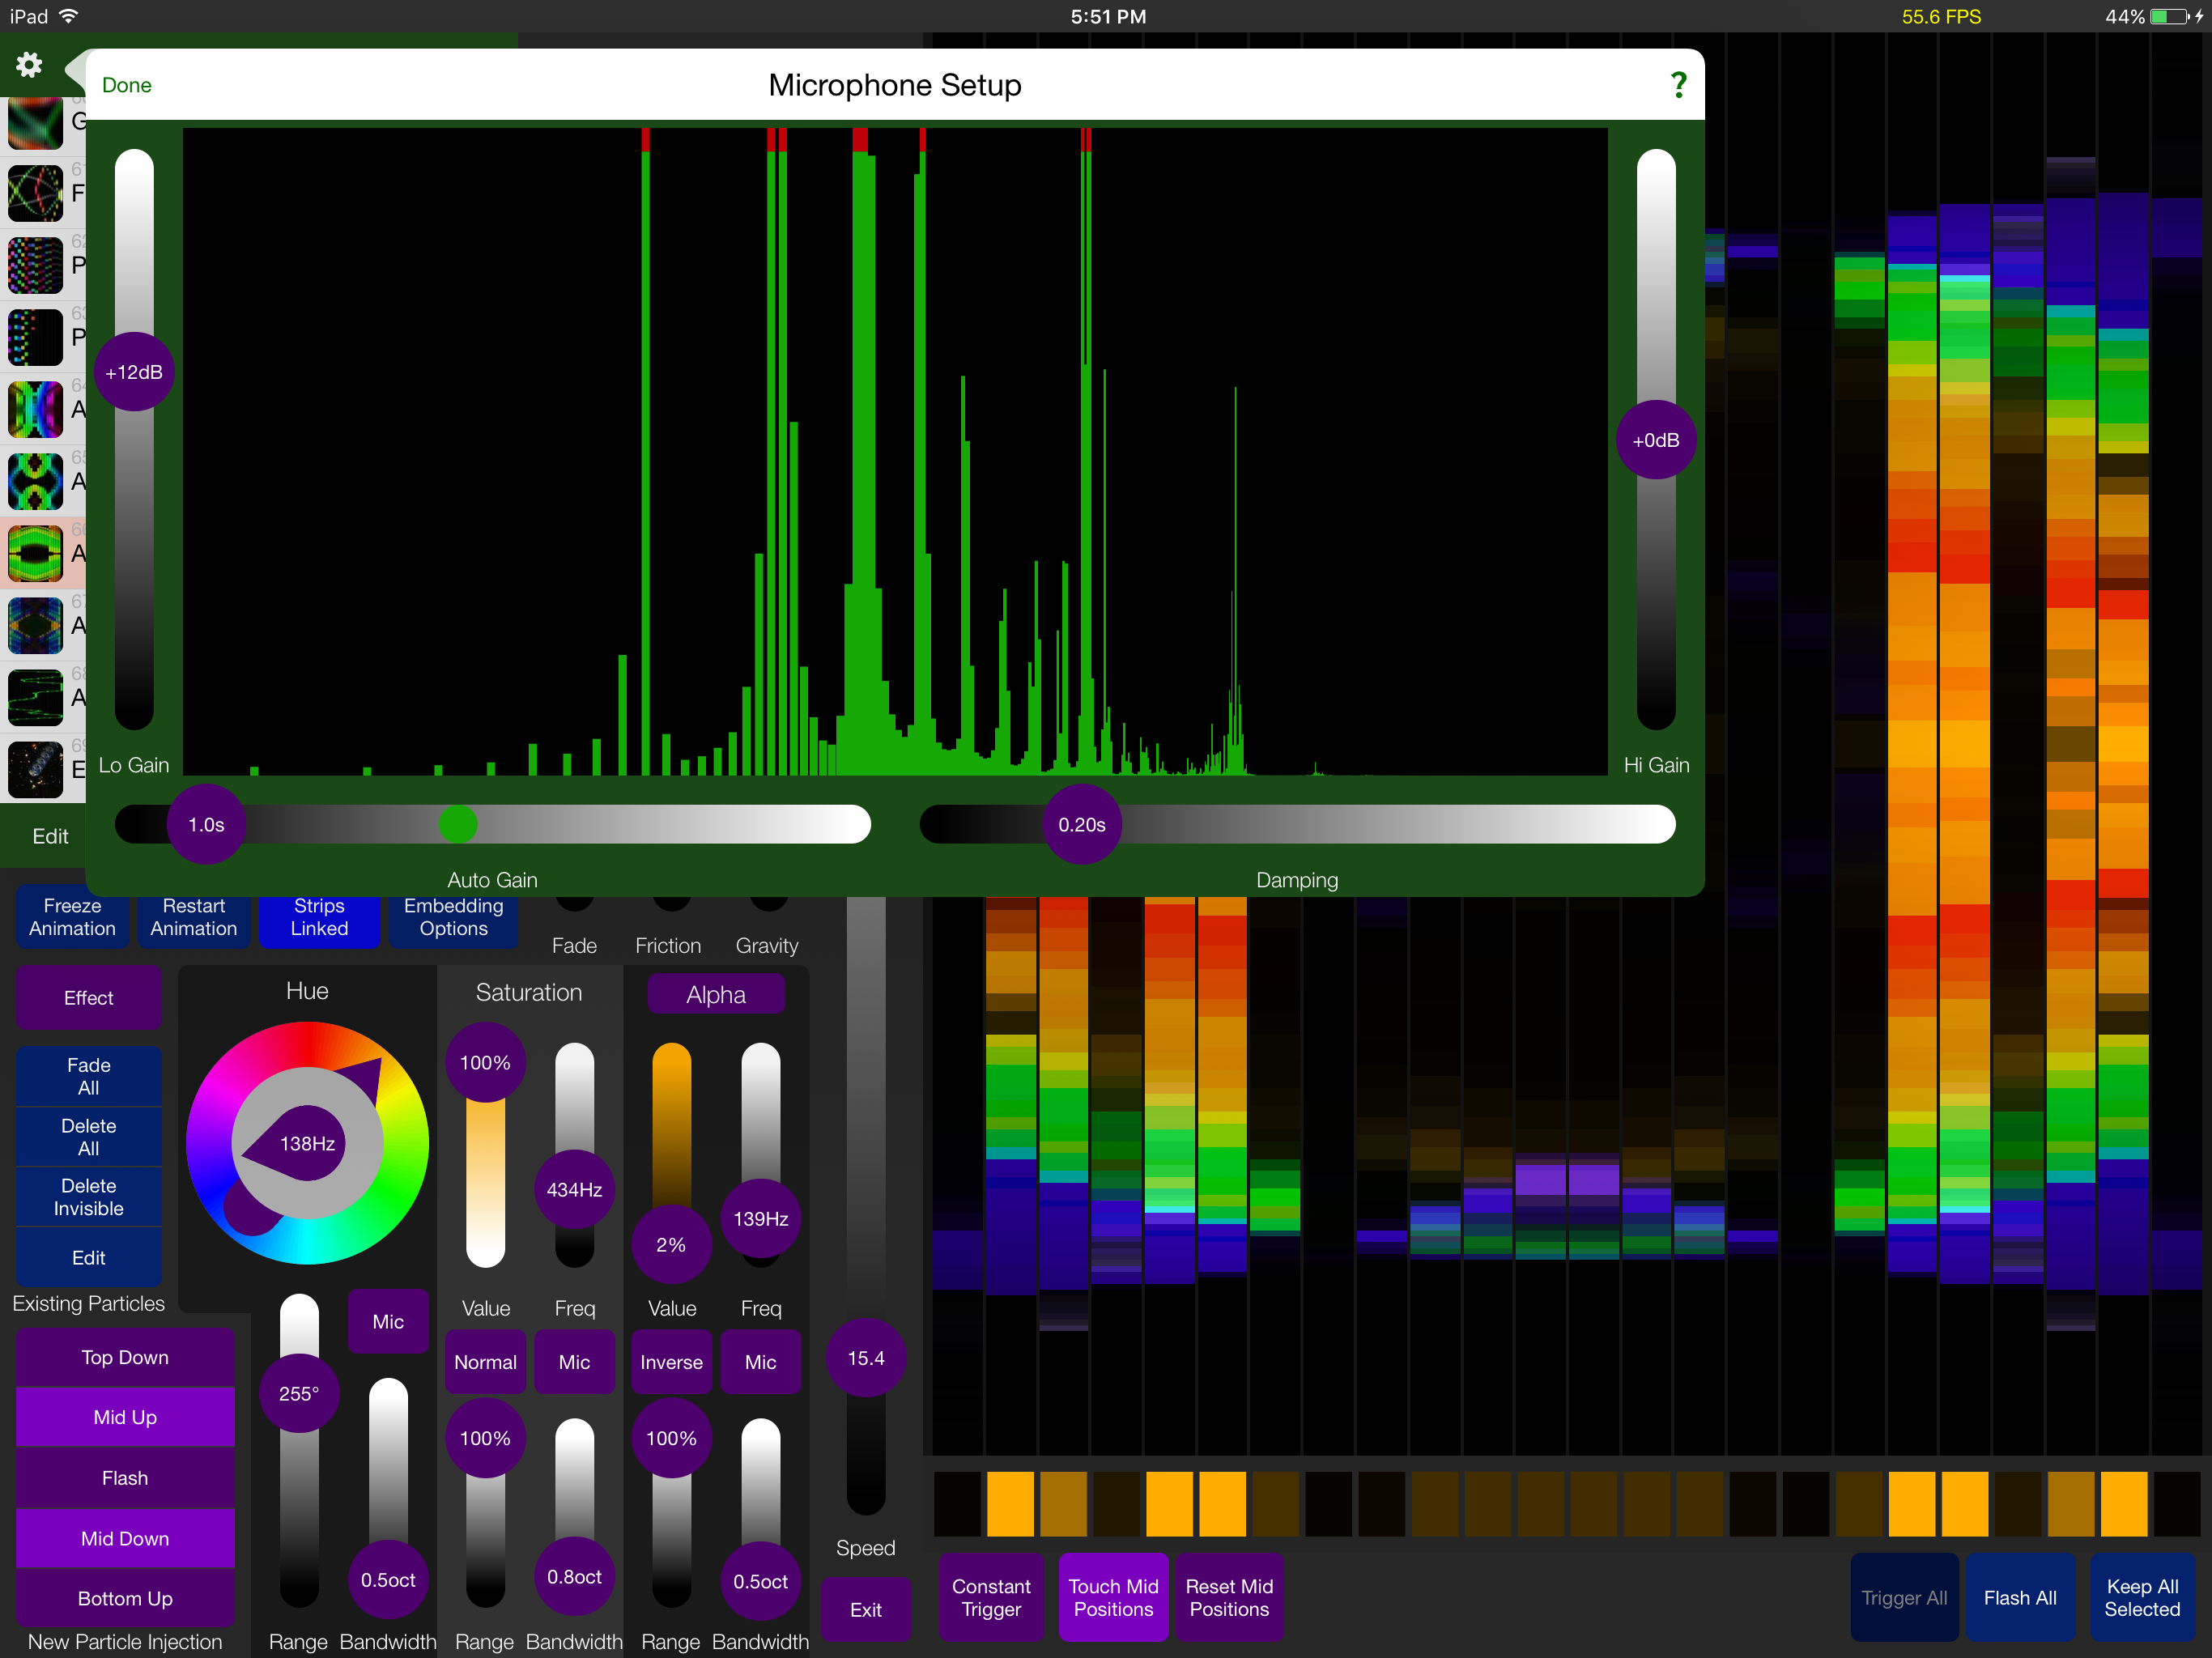Select Alpha value 2% knob
Screen dimensions: 2212x1658
tap(671, 1244)
